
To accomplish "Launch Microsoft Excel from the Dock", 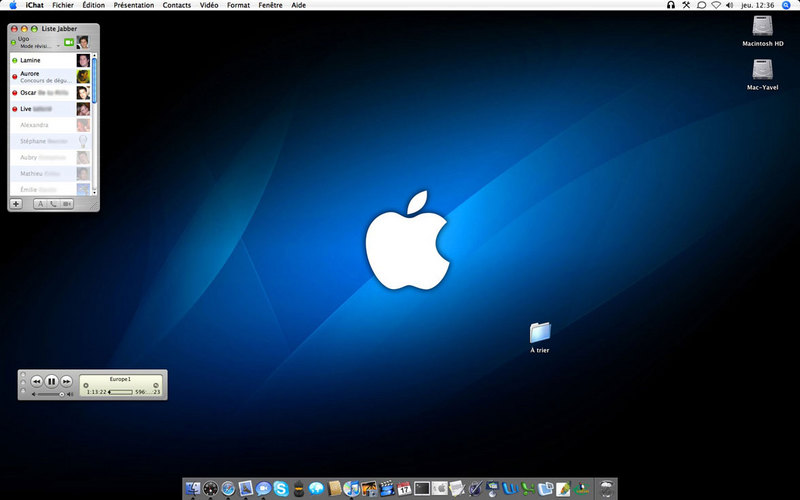I will (528, 488).
